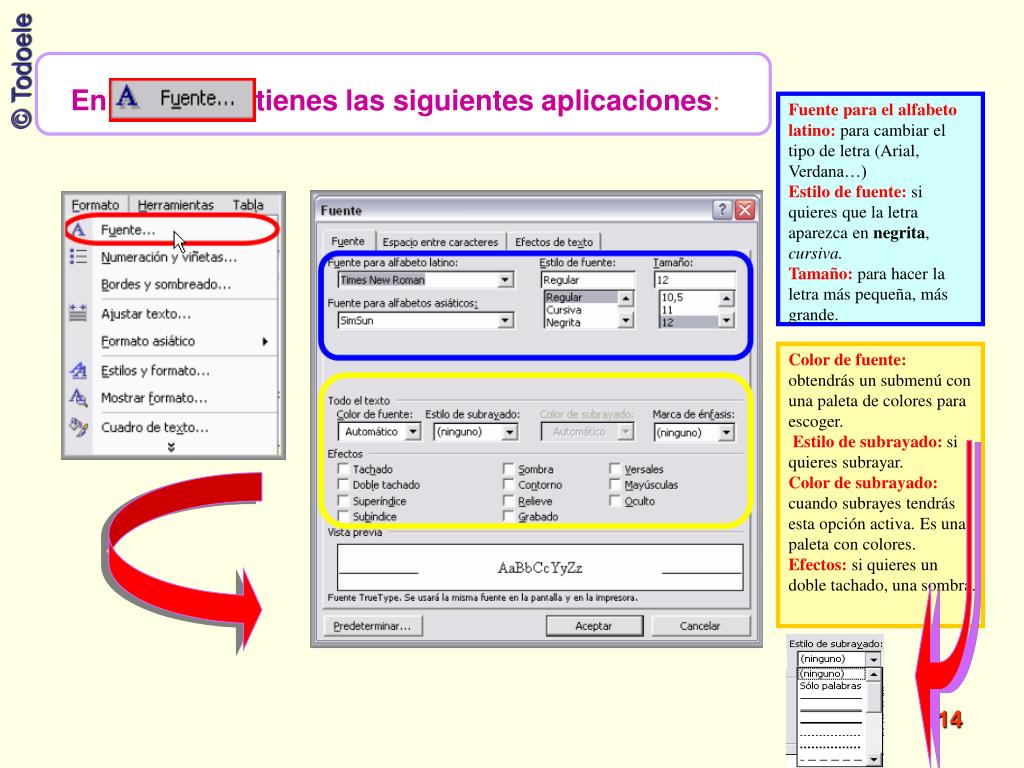The width and height of the screenshot is (1024, 768).
Task: Enable the Versales checkbox
Action: pyautogui.click(x=615, y=468)
